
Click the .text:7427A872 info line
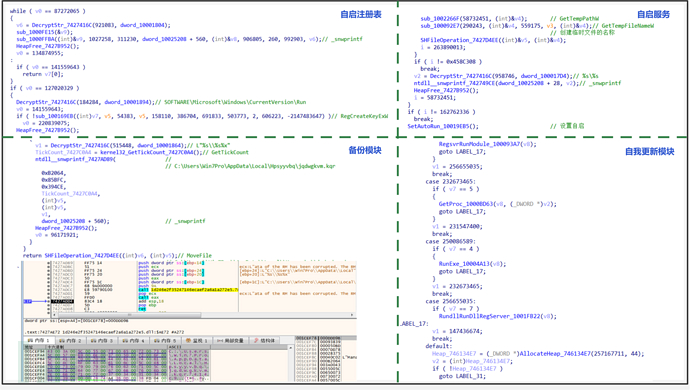point(104,332)
